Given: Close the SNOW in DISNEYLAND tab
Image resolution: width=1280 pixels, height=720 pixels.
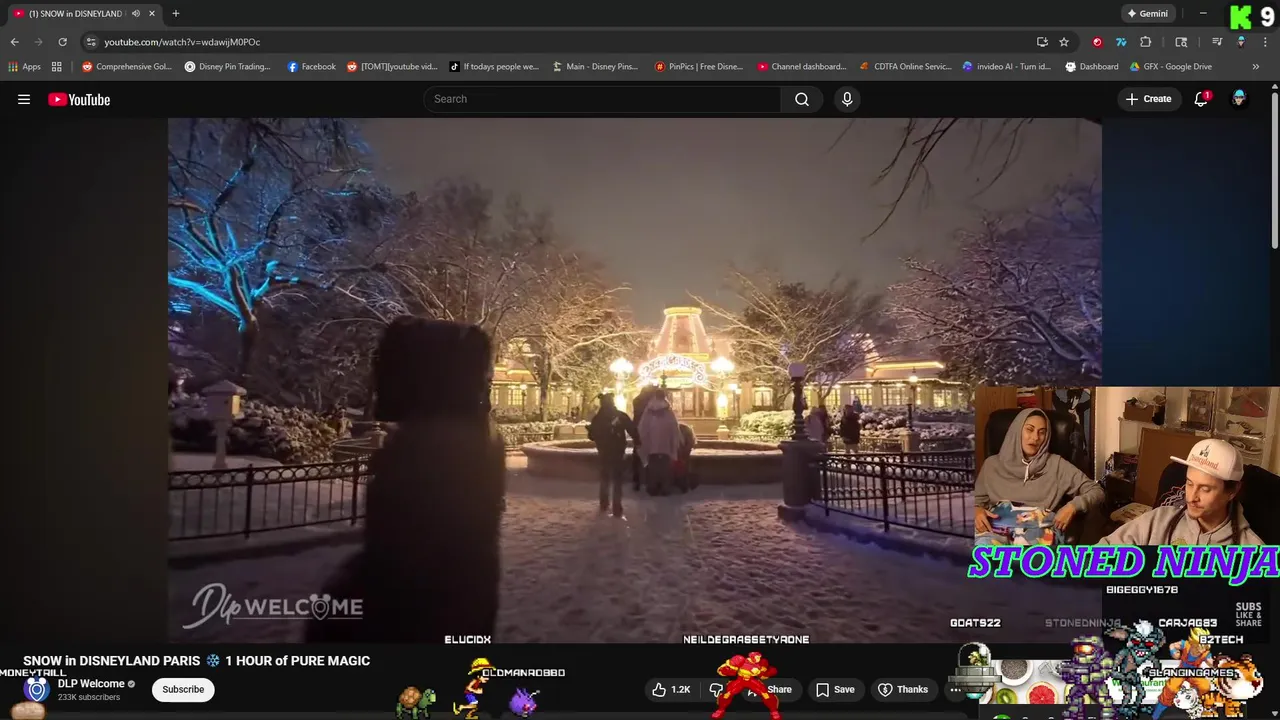Looking at the screenshot, I should click(x=152, y=14).
